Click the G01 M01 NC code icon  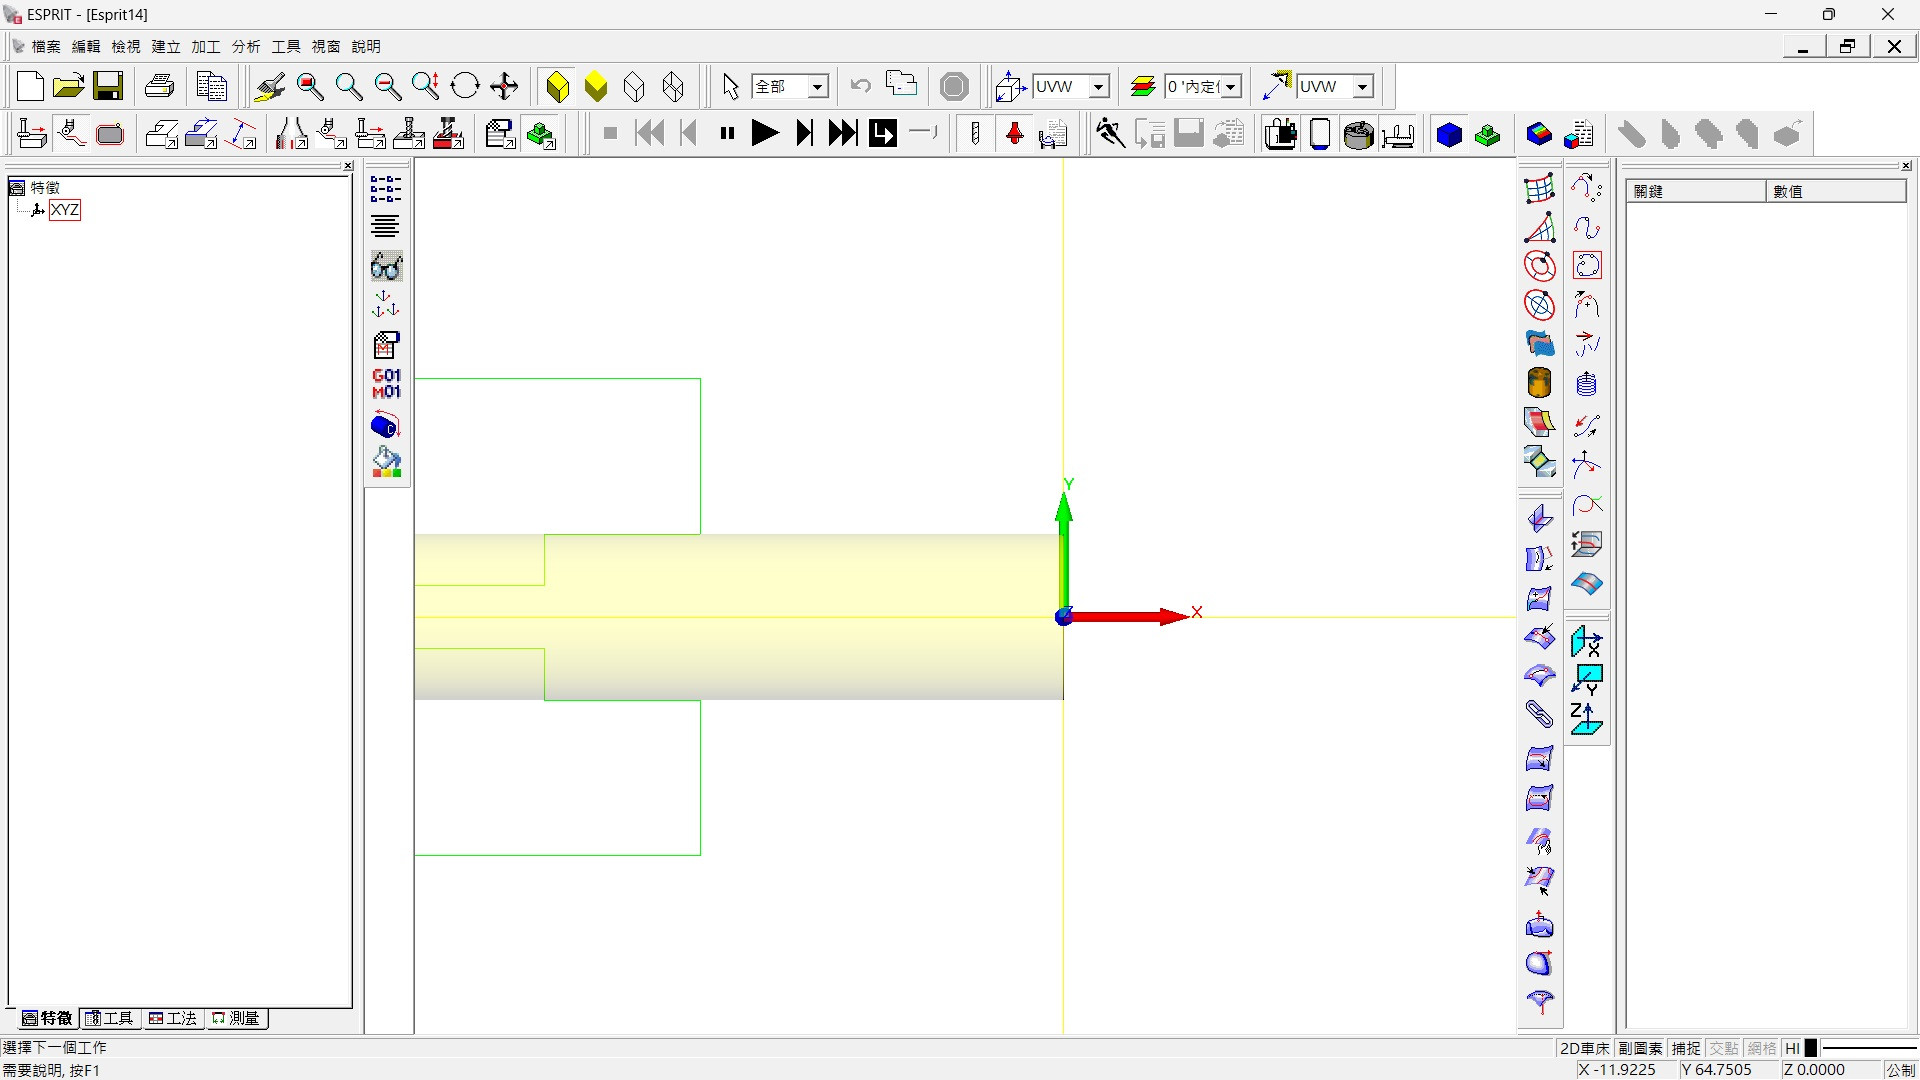click(386, 384)
